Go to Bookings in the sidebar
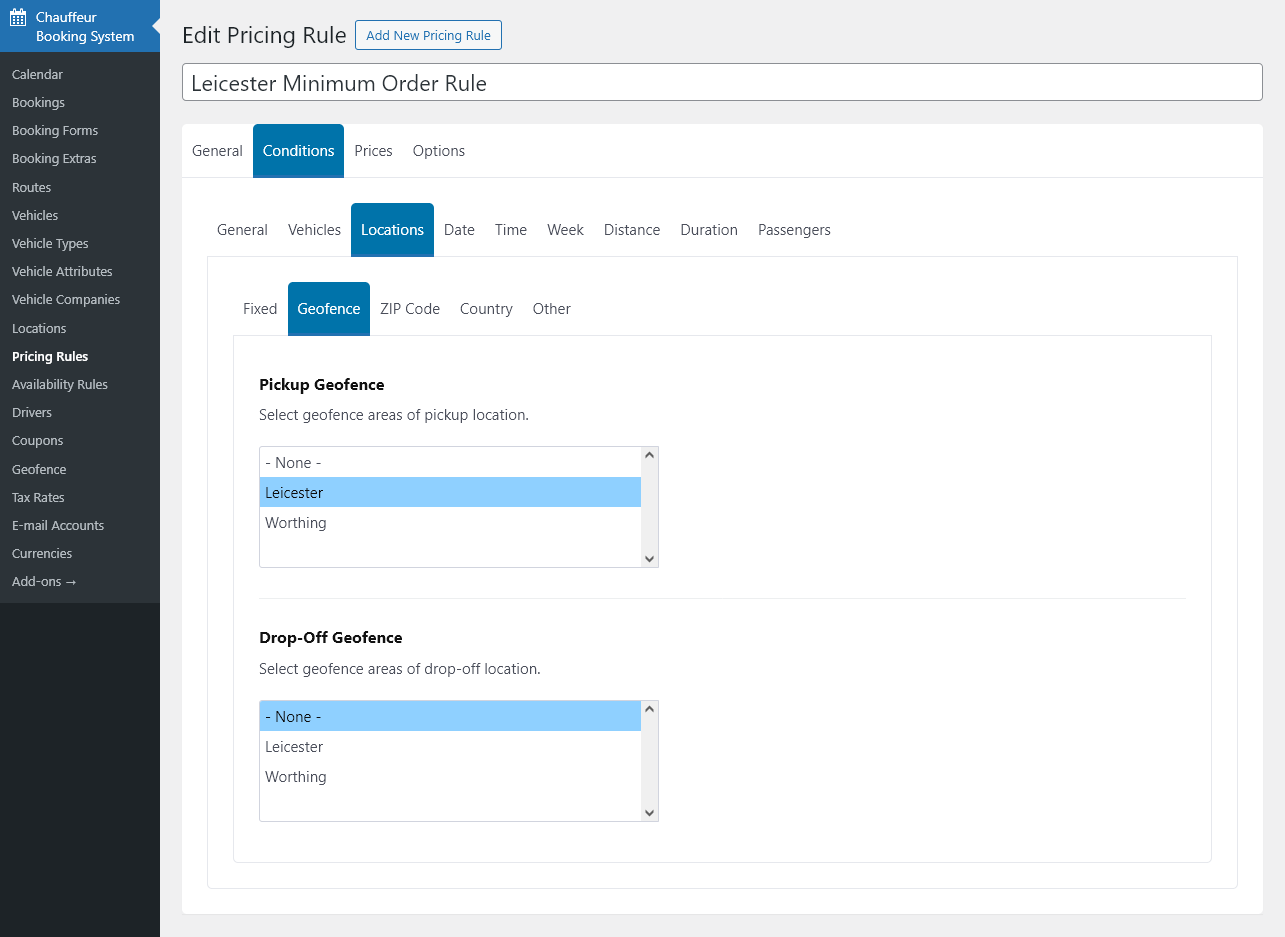This screenshot has width=1285, height=937. [x=38, y=103]
